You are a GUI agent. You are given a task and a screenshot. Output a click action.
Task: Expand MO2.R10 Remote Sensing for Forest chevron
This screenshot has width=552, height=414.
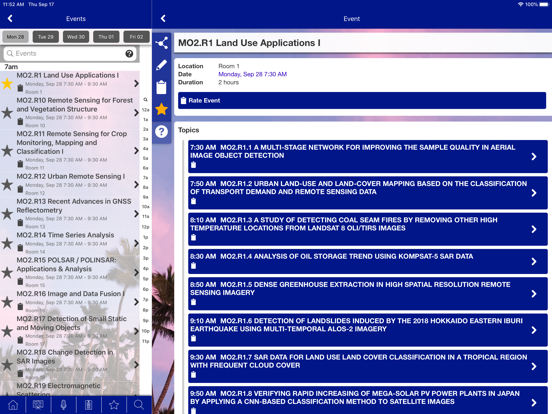[x=136, y=113]
